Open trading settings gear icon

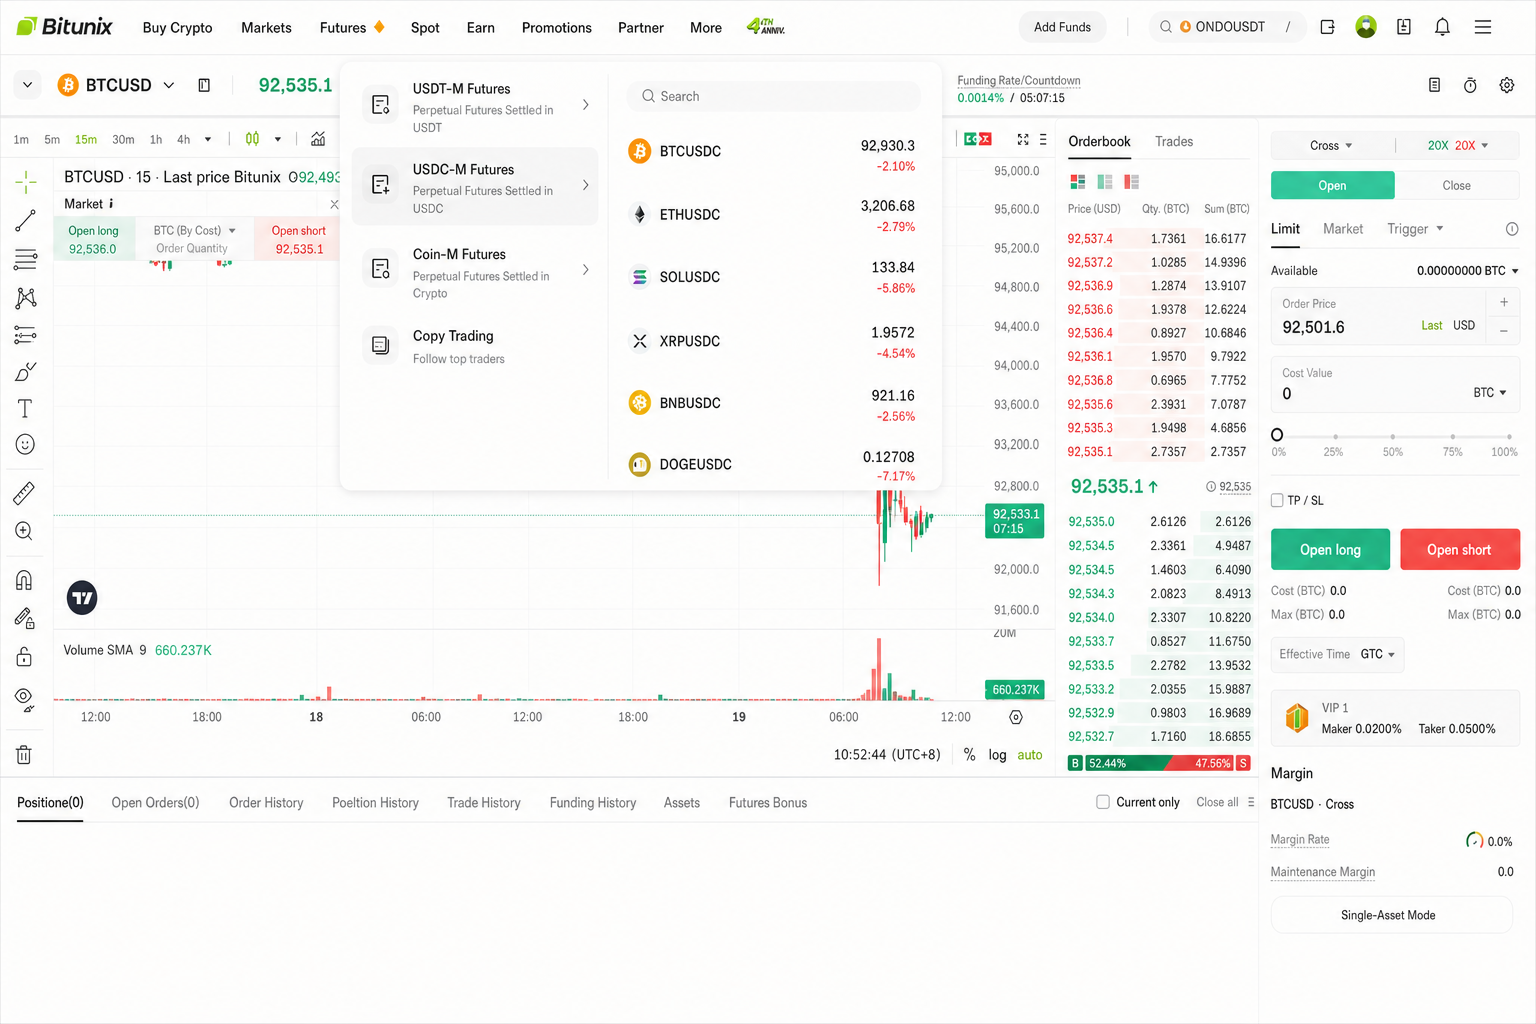click(x=1507, y=85)
